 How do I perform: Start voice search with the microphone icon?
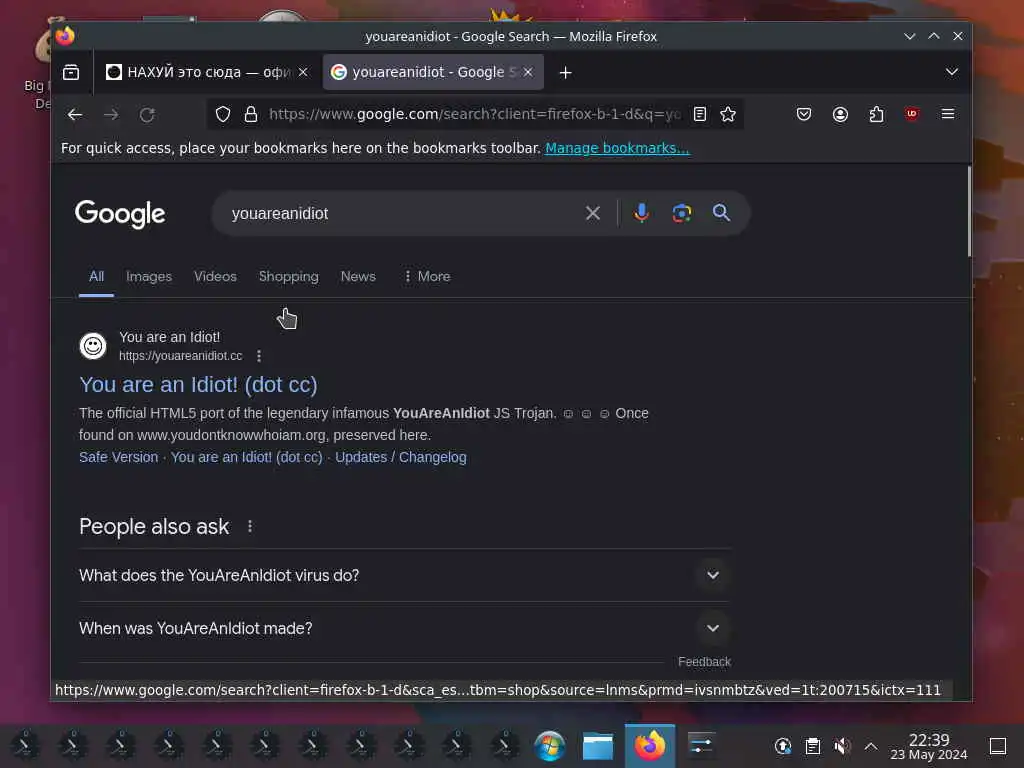tap(641, 213)
